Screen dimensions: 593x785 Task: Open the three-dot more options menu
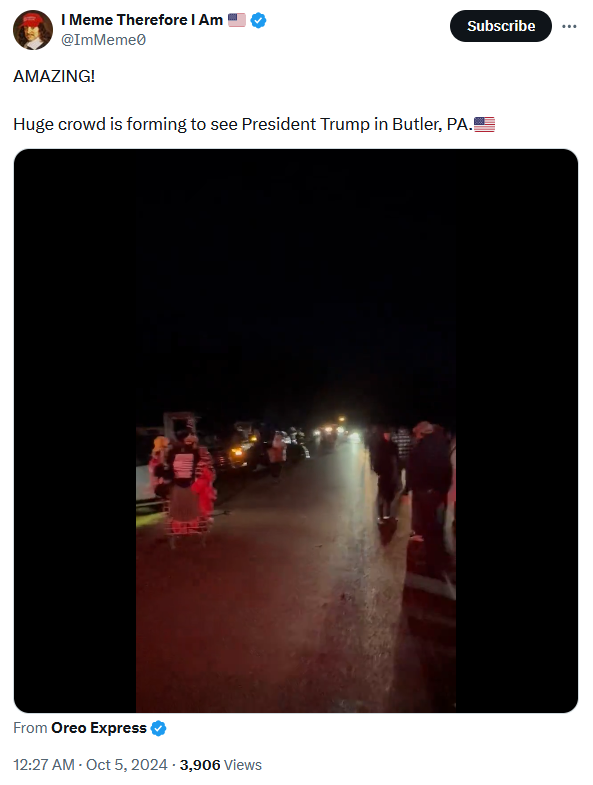point(569,26)
